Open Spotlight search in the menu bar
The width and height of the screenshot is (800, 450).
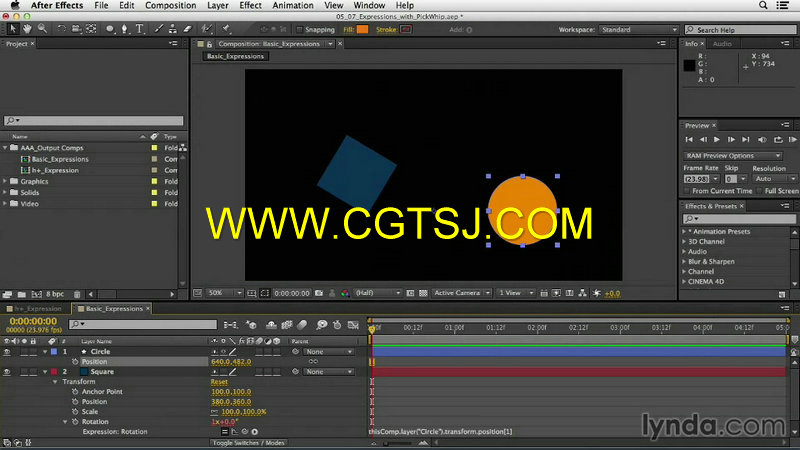[763, 5]
